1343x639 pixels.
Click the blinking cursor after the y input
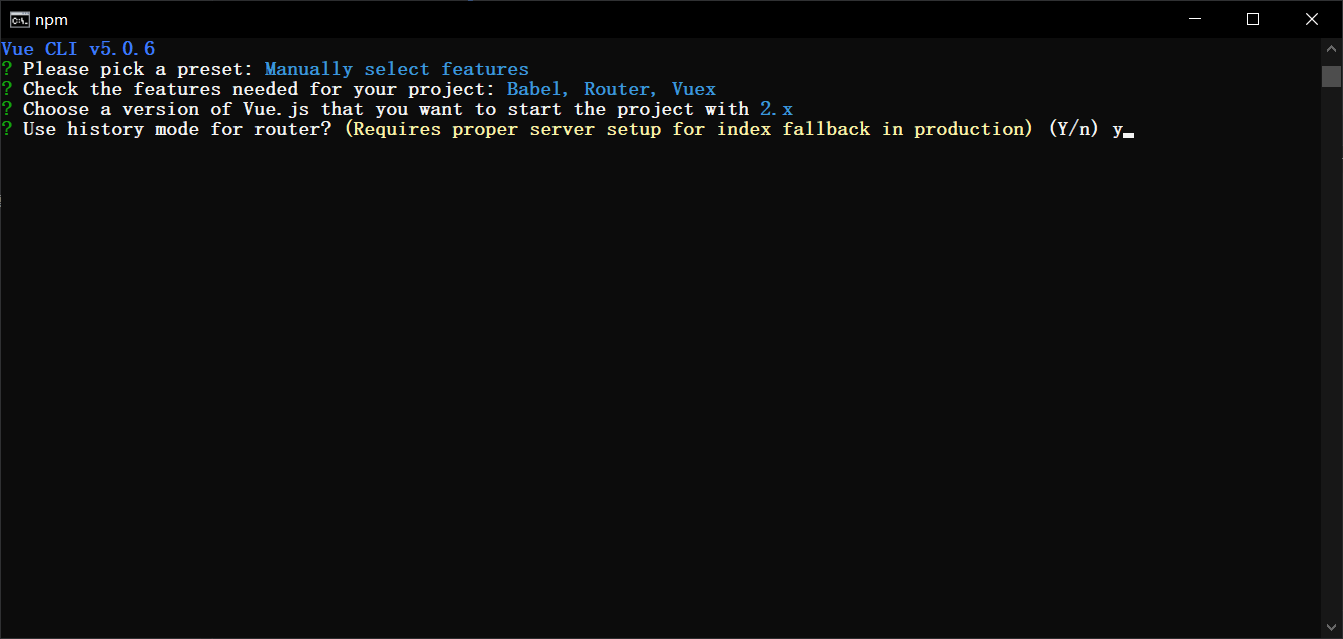click(1130, 132)
